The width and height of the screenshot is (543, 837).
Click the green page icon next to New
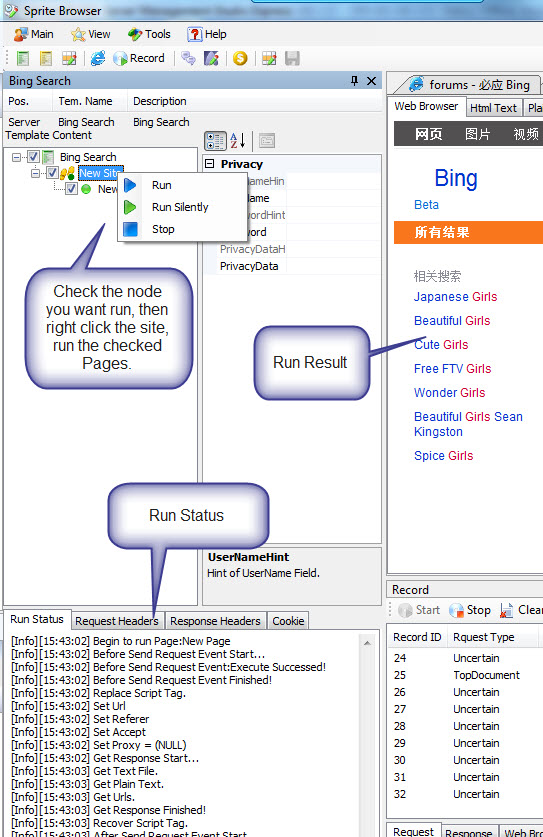86,189
